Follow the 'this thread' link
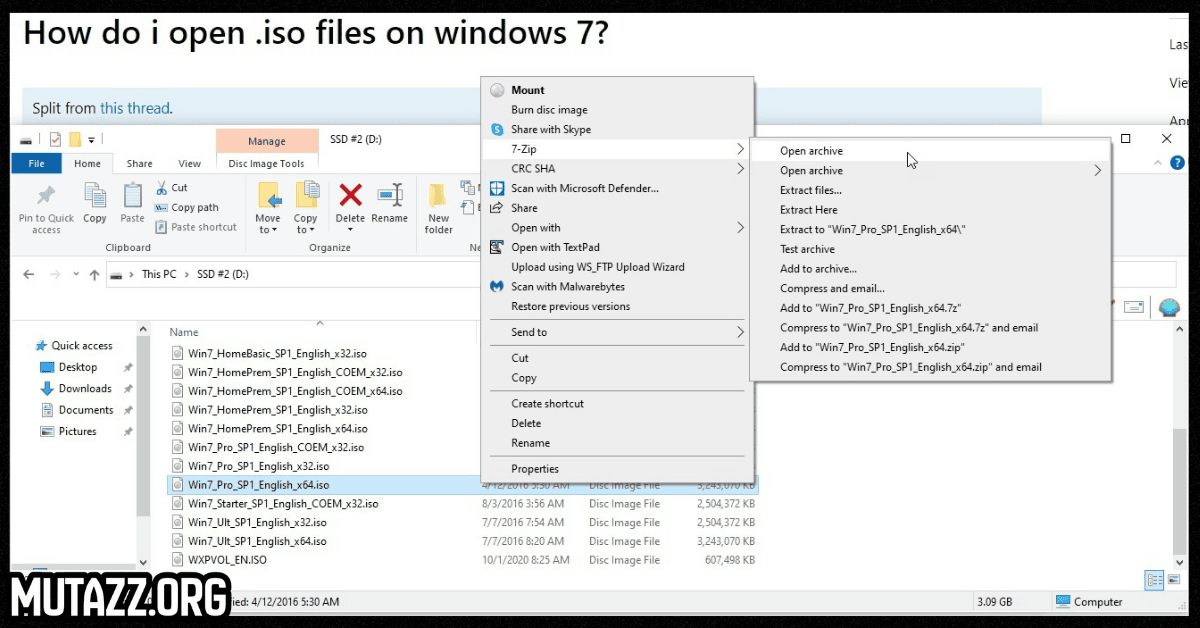The image size is (1200, 628). tap(135, 108)
